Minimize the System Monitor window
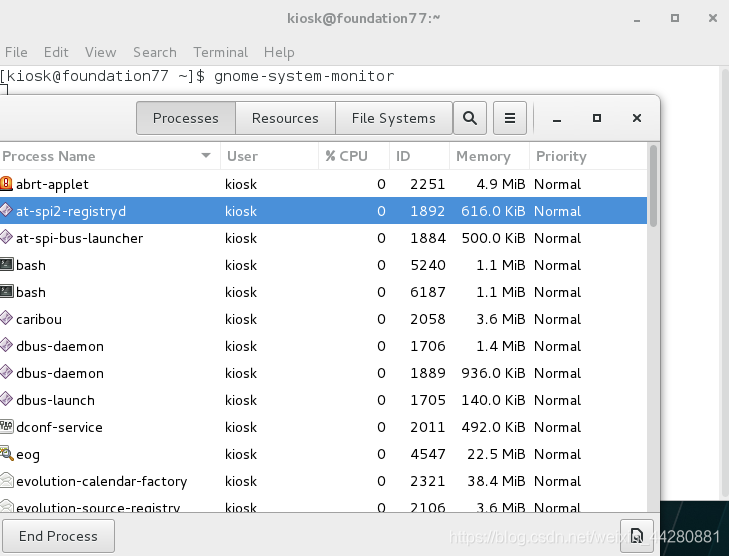 point(557,119)
